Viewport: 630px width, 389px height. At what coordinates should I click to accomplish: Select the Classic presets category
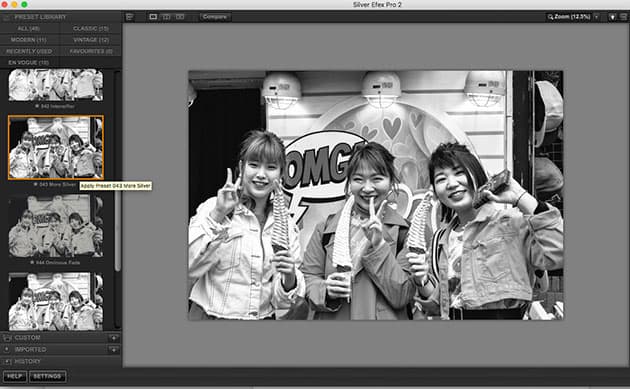click(91, 29)
